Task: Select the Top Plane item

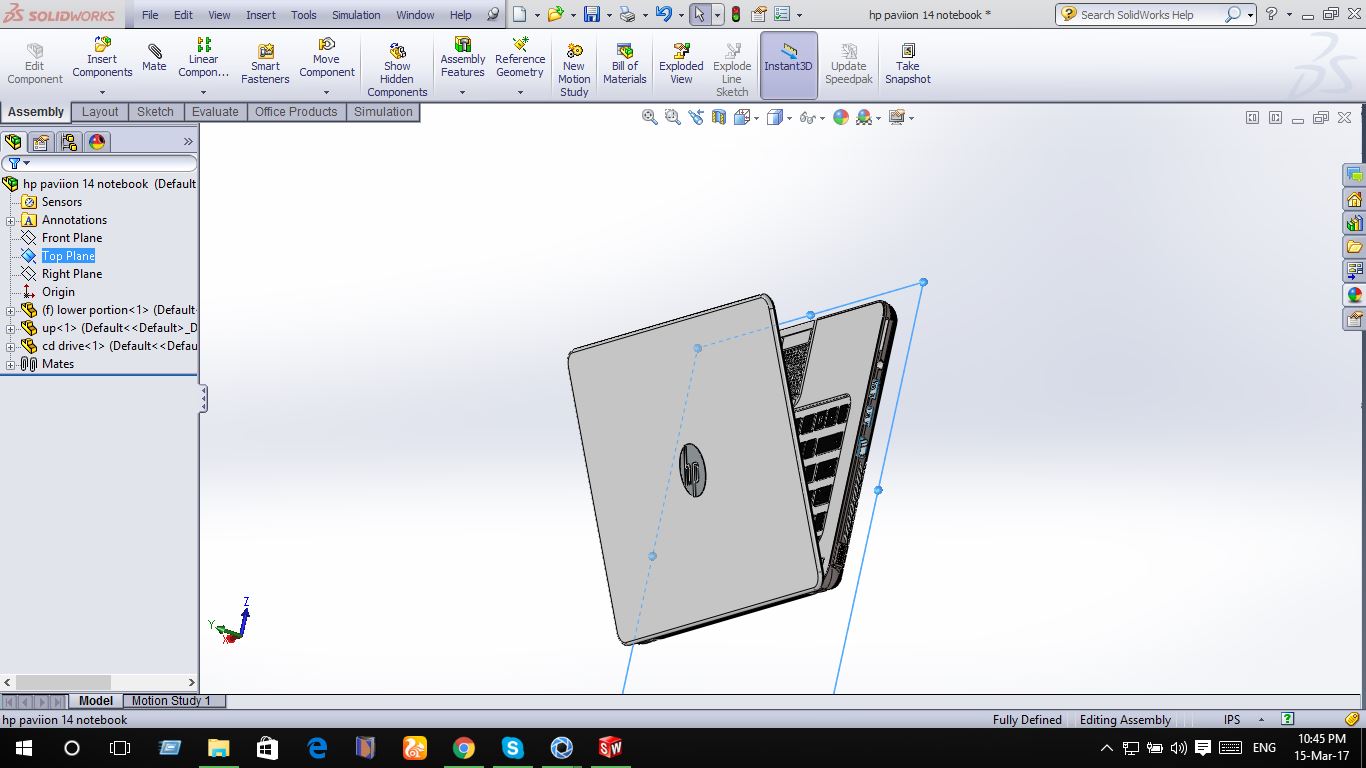Action: 68,256
